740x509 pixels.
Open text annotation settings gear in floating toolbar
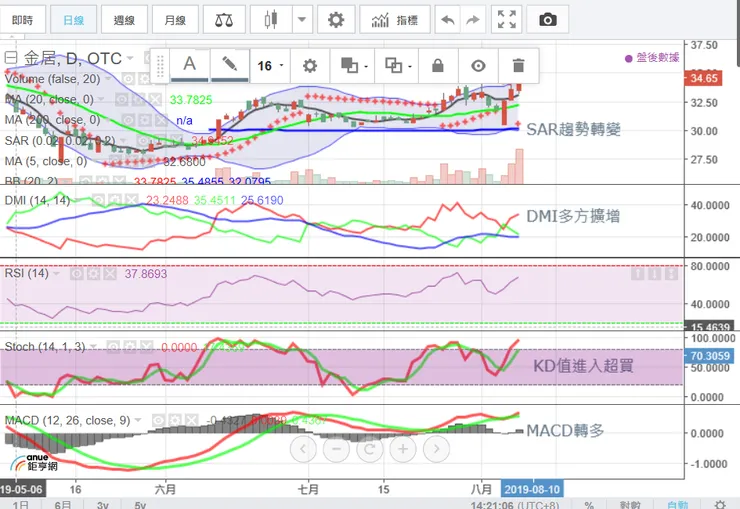tap(310, 66)
